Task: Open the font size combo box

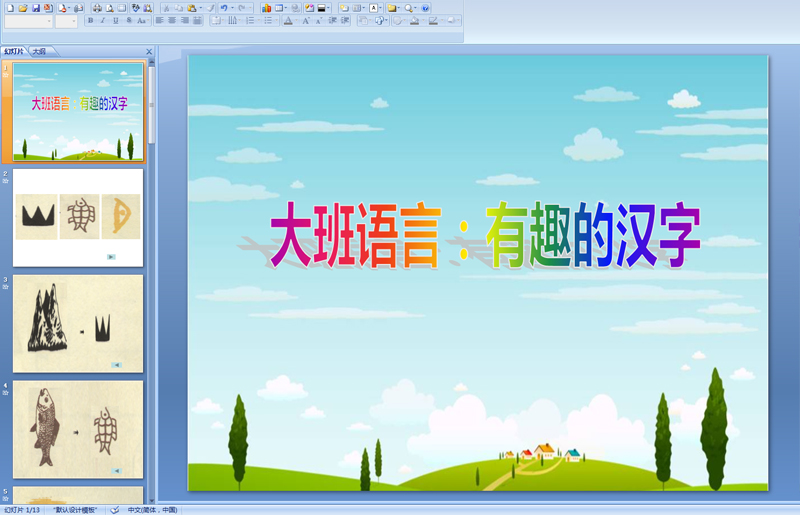Action: [66, 21]
